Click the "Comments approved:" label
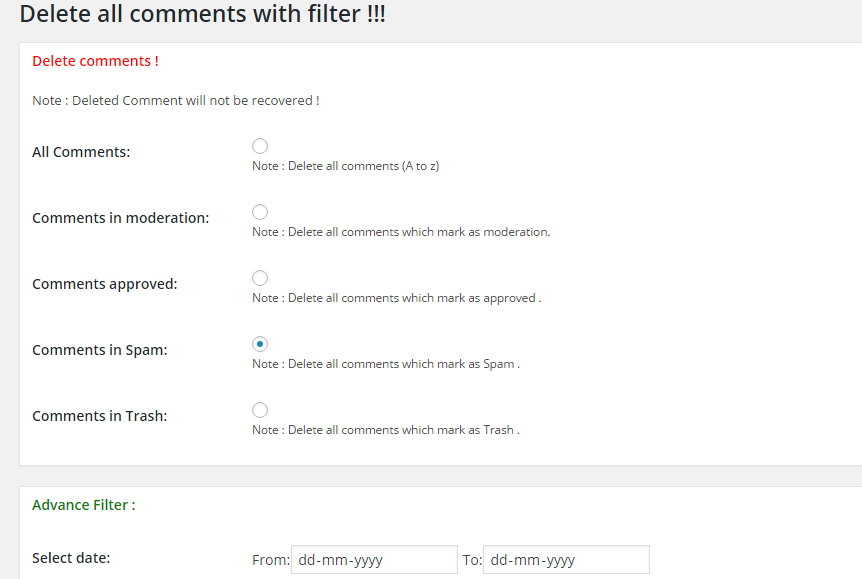 click(x=104, y=284)
